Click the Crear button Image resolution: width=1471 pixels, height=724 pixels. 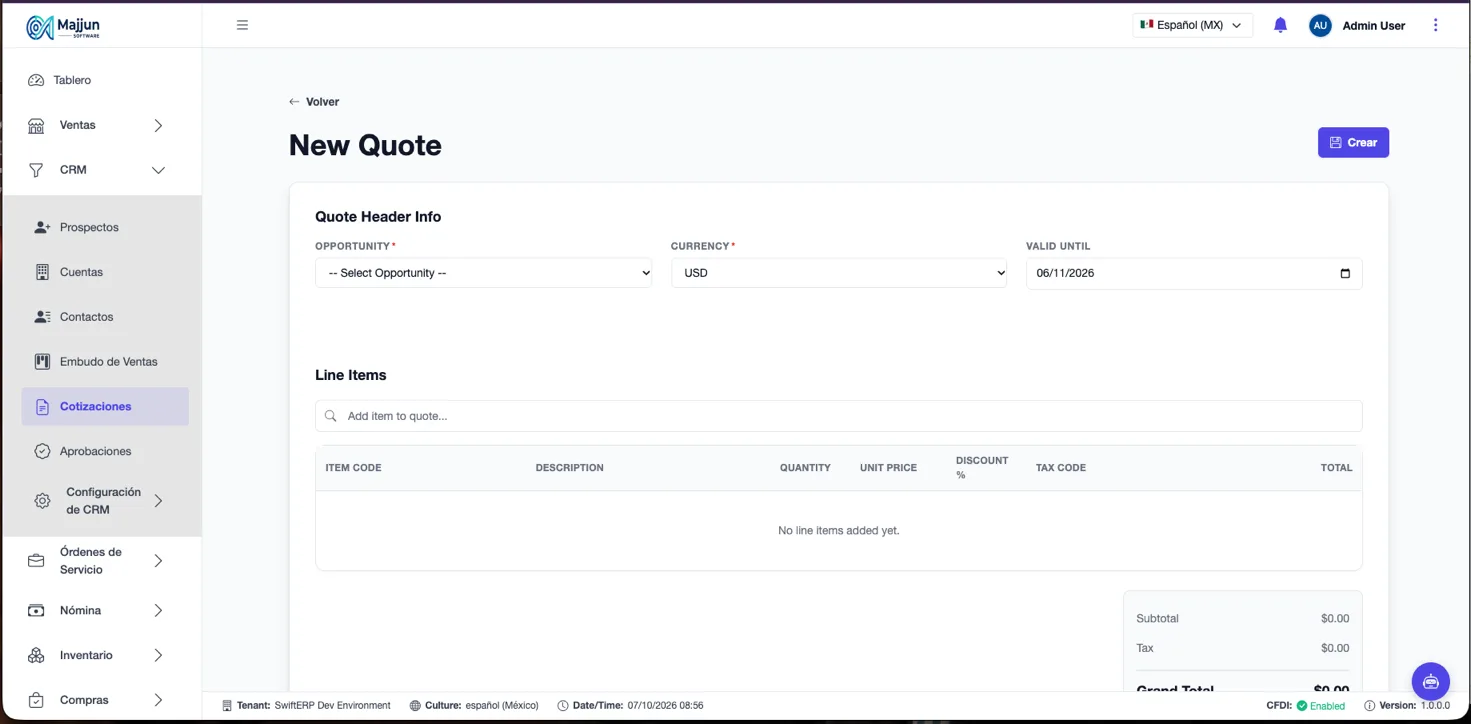[x=1353, y=143]
